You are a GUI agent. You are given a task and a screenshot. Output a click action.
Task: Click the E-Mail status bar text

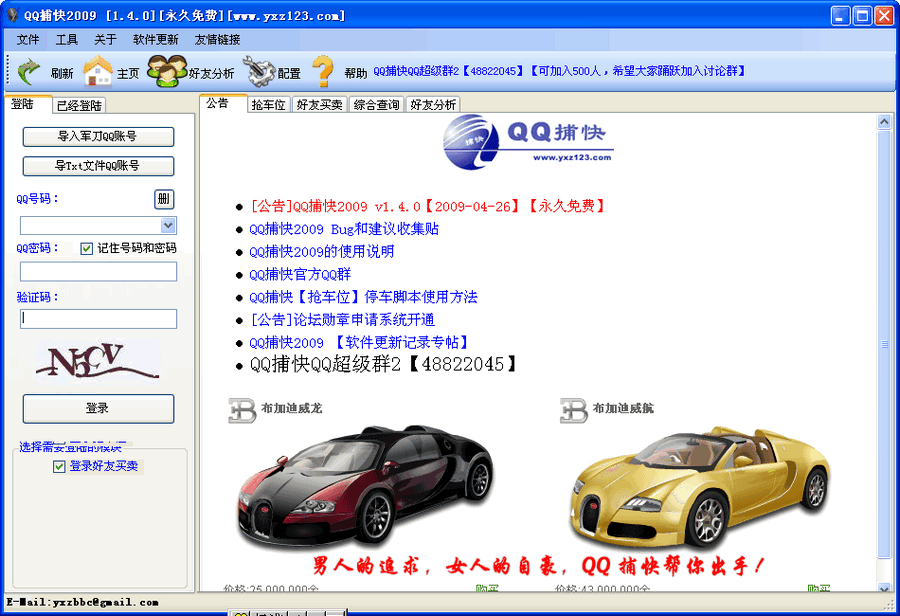[83, 602]
